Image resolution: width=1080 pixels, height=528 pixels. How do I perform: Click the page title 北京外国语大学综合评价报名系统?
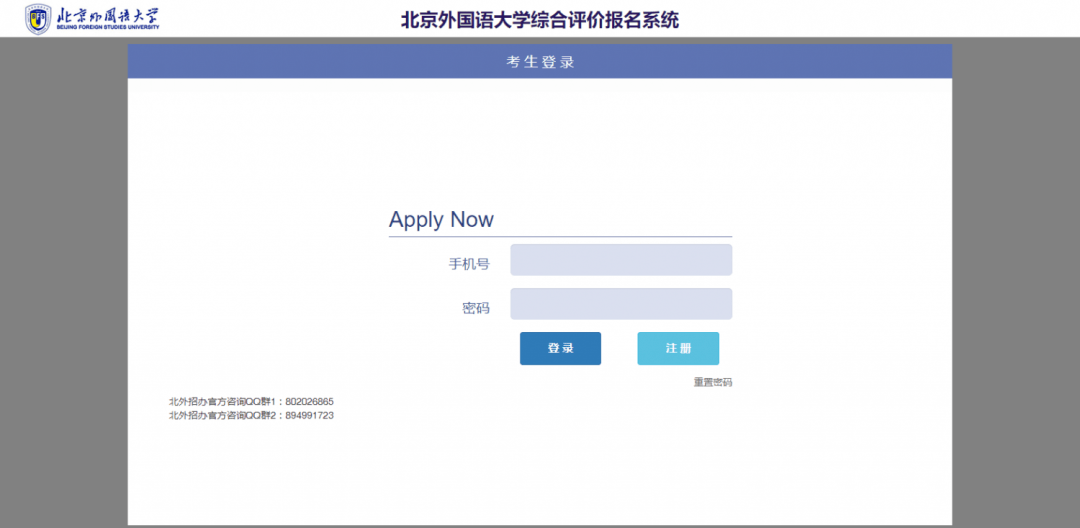click(540, 20)
